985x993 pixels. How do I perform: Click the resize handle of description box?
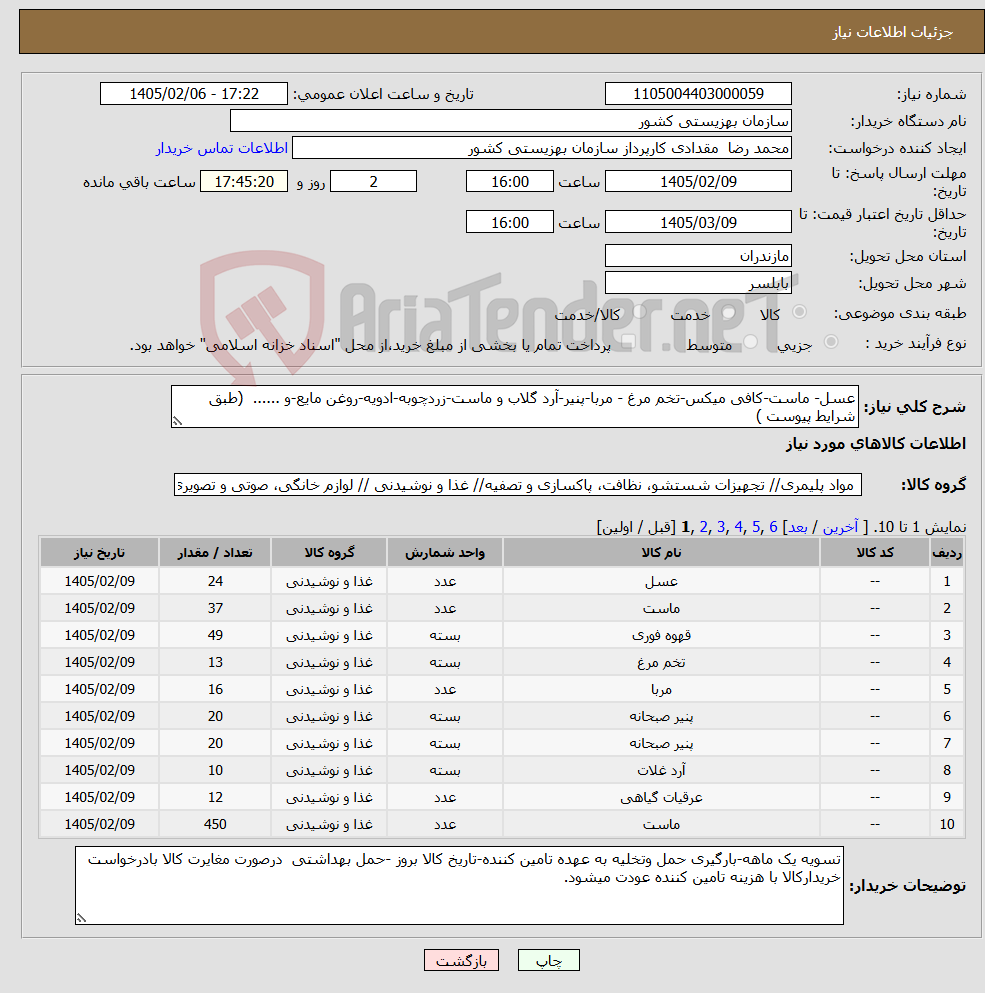tap(177, 421)
